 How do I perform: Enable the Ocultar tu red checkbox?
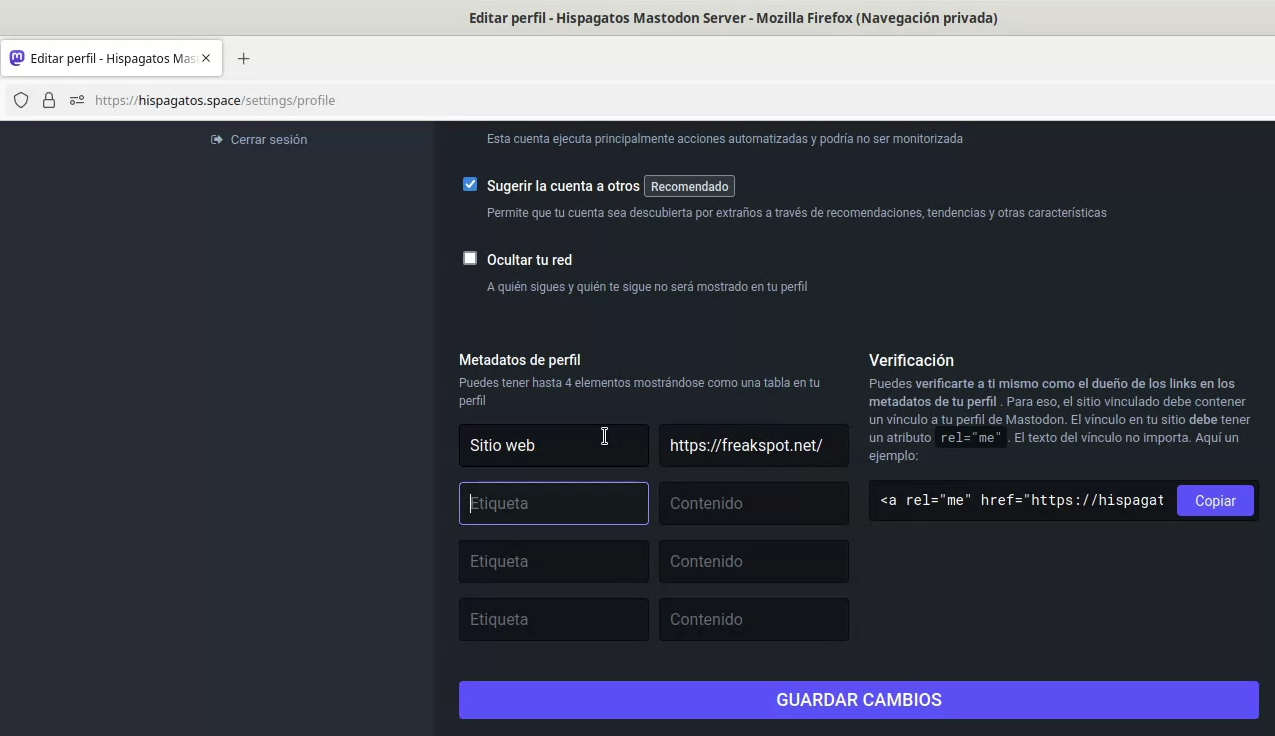coord(470,259)
